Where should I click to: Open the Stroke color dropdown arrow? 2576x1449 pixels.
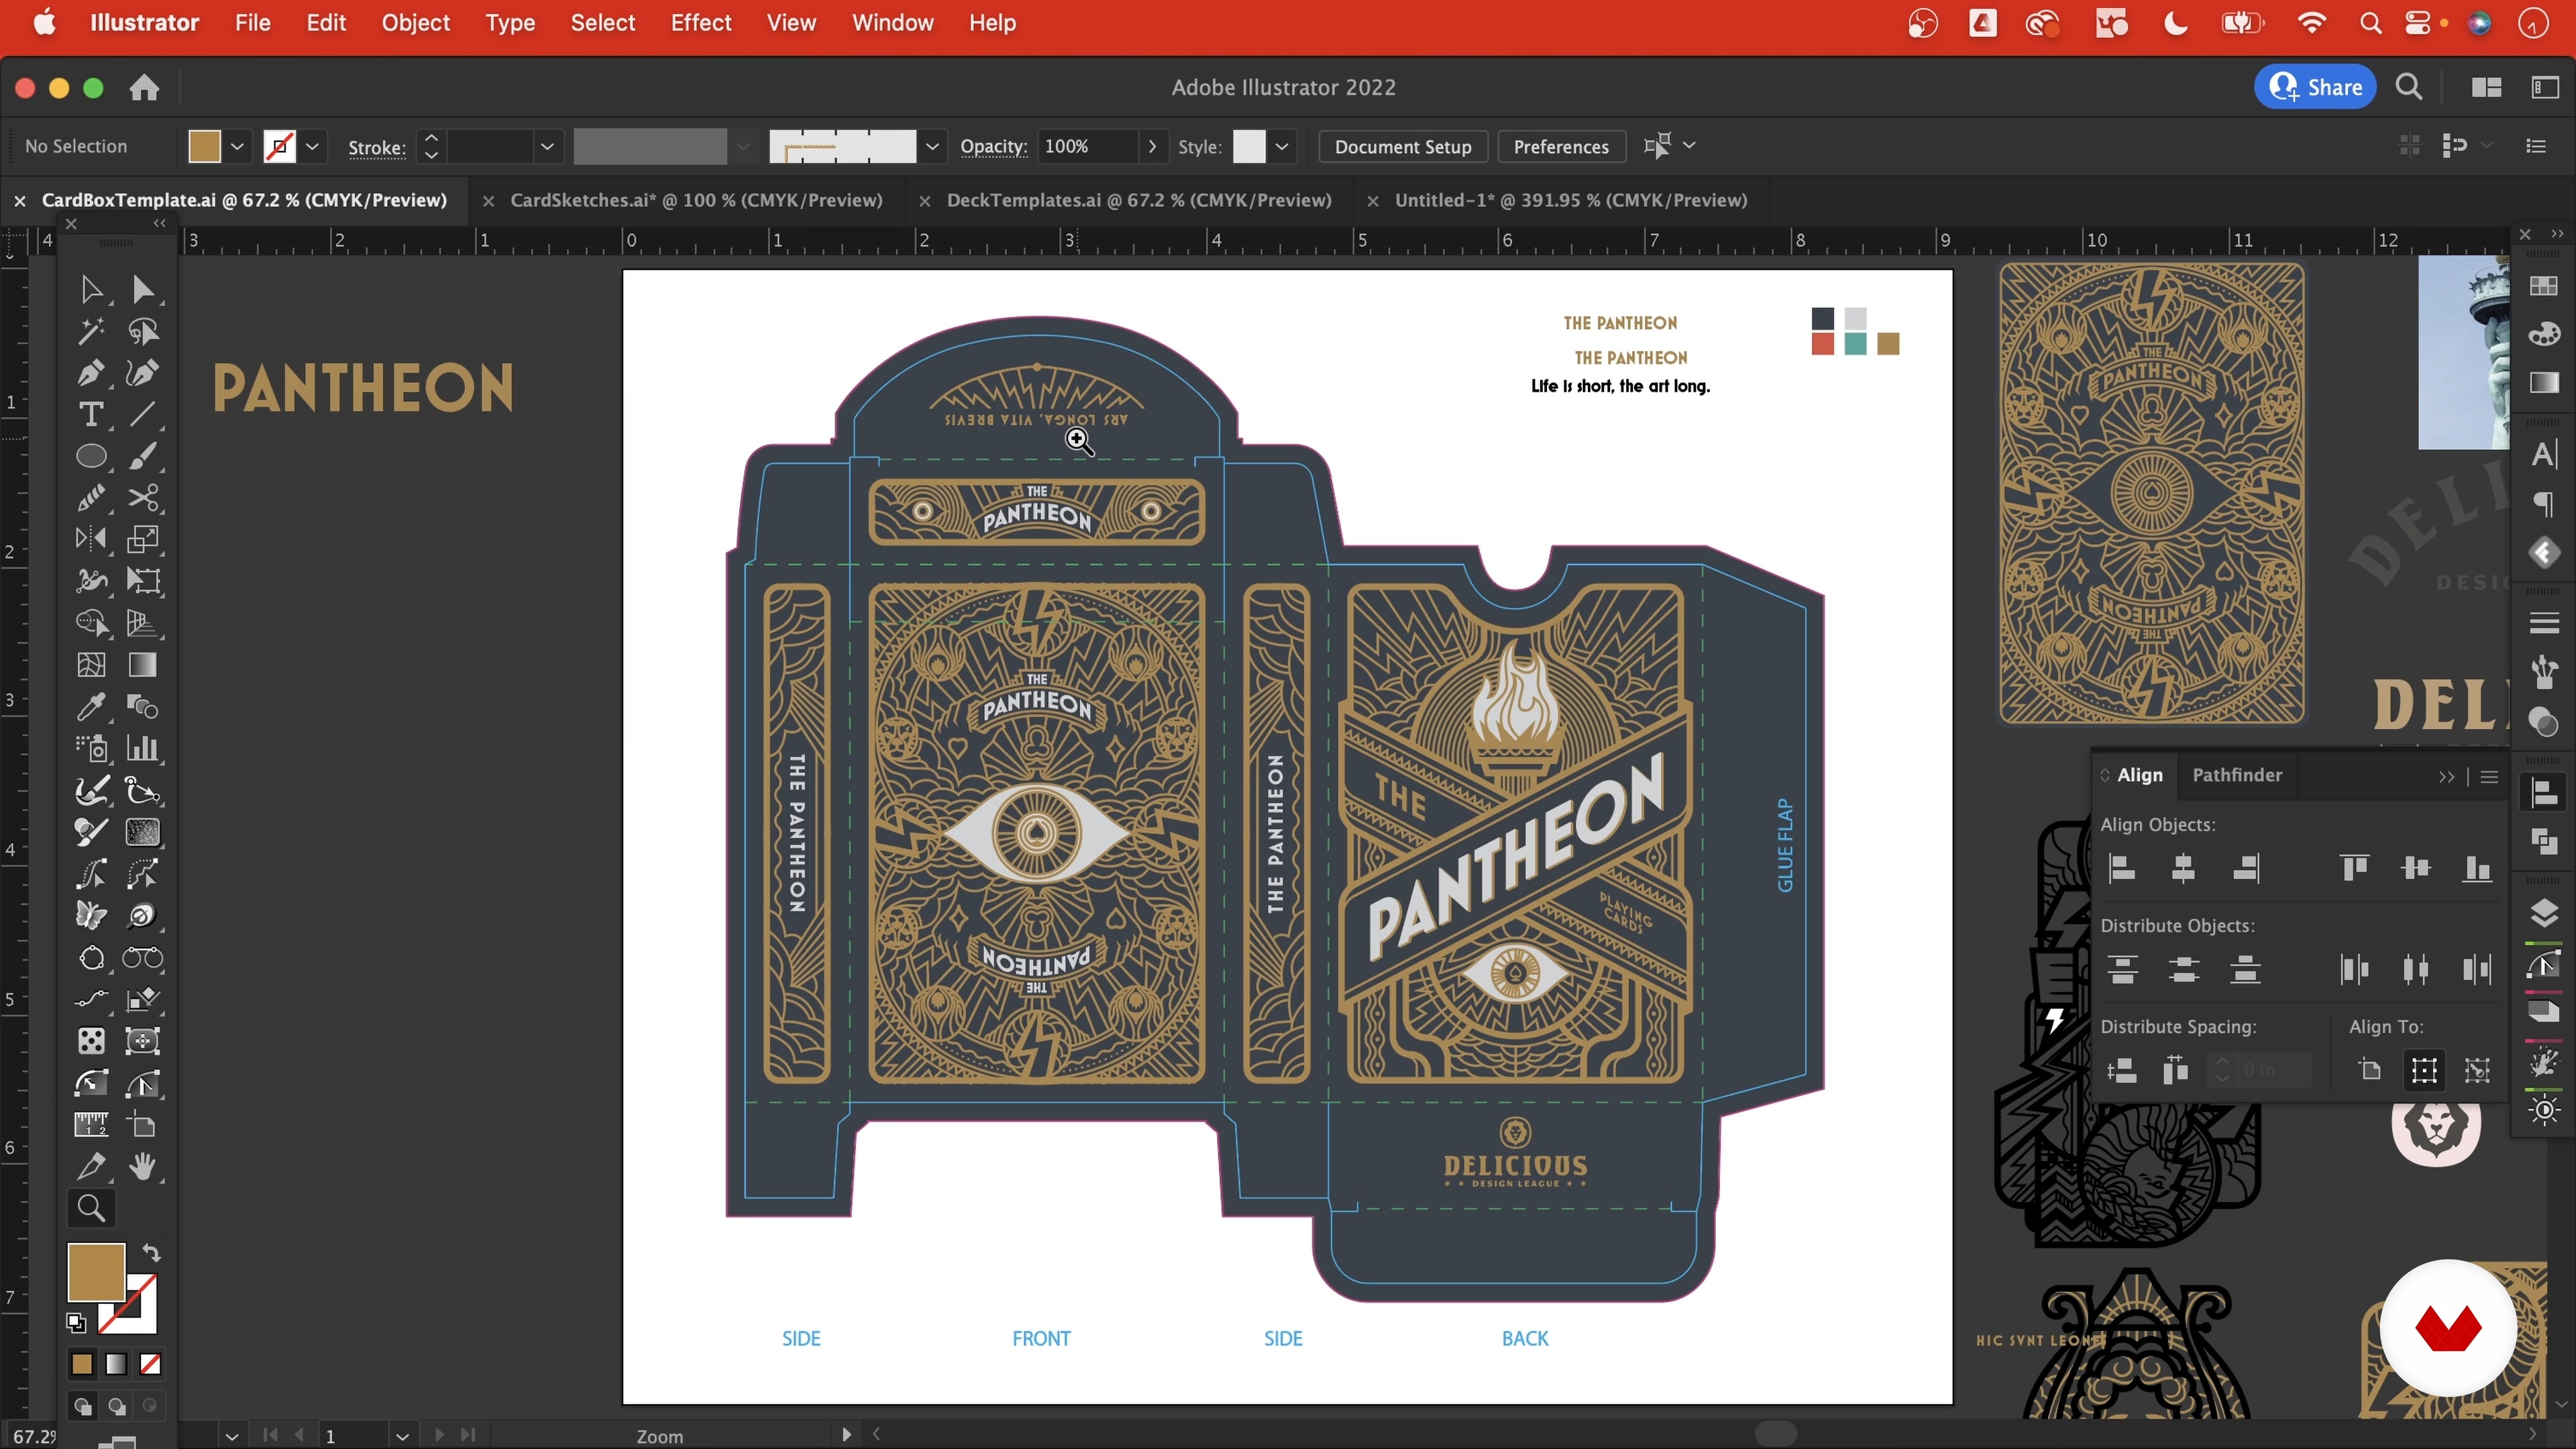(x=313, y=147)
